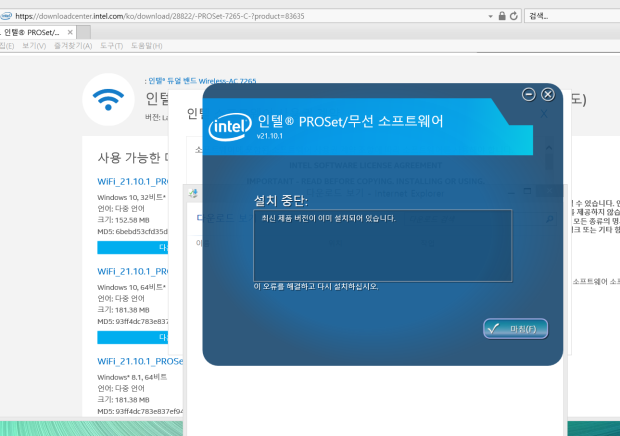Refresh the page with reload icon
This screenshot has width=620, height=436.
pyautogui.click(x=514, y=16)
